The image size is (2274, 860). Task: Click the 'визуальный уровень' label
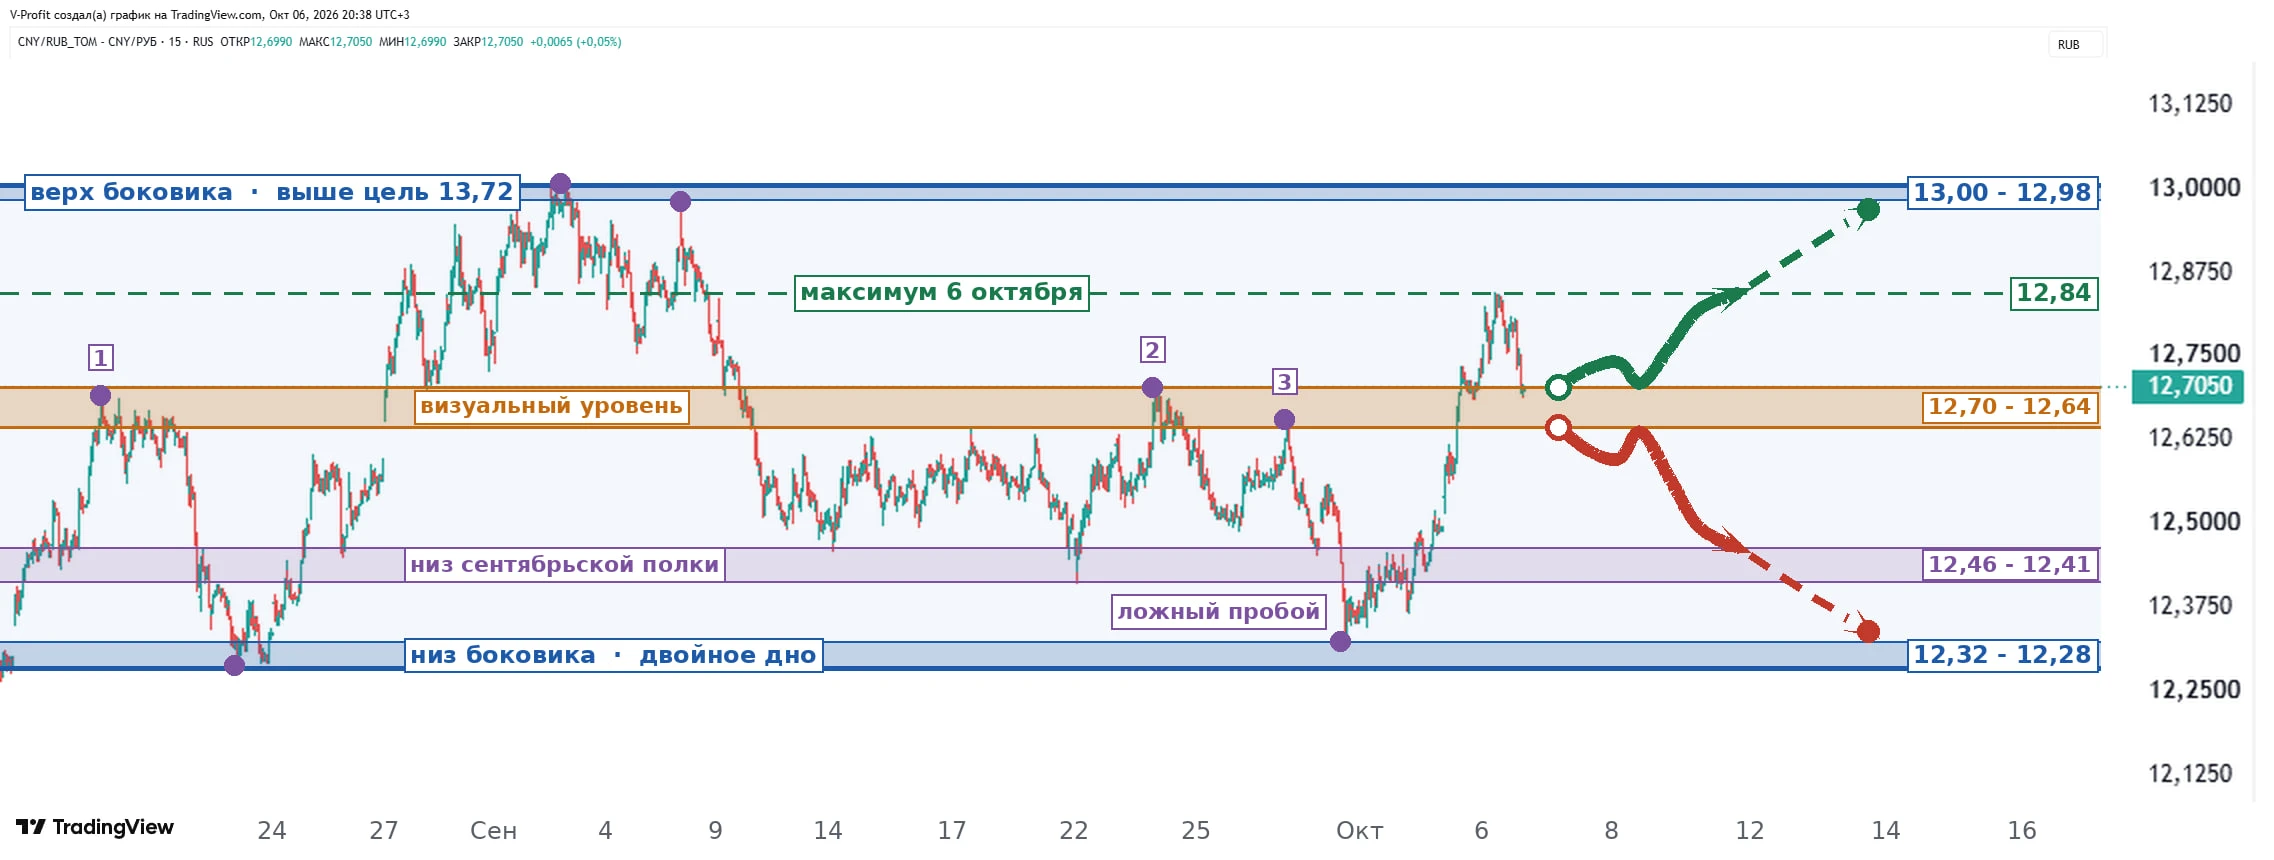pyautogui.click(x=552, y=406)
